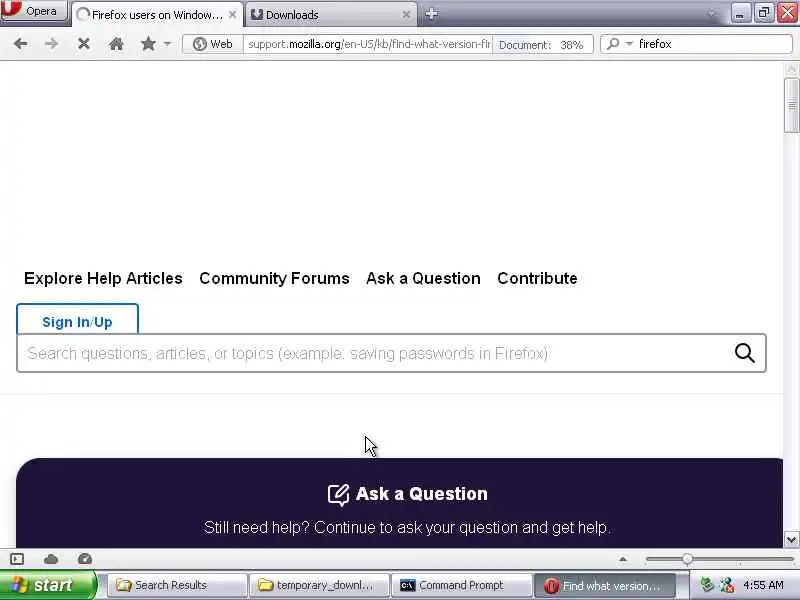Click the Opera Turbo gauge icon
This screenshot has width=800, height=600.
[85, 559]
